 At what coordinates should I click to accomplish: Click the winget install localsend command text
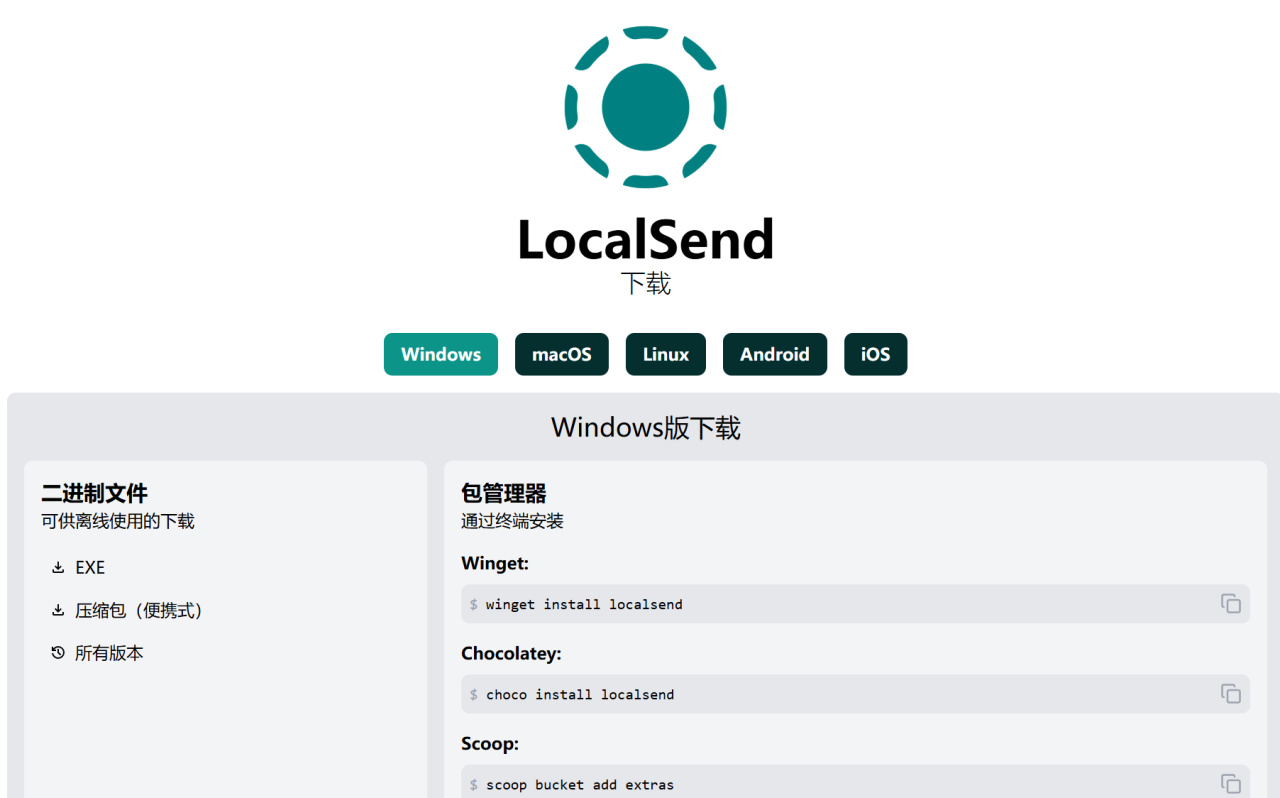pos(584,604)
